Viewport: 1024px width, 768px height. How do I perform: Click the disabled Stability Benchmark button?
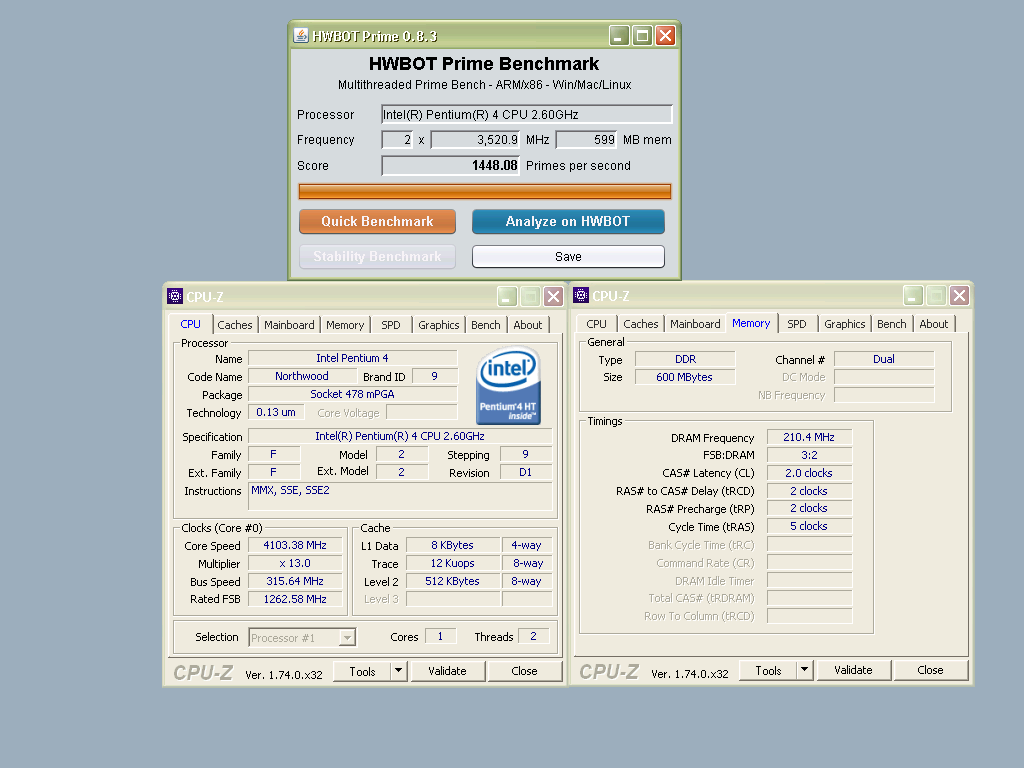(377, 257)
